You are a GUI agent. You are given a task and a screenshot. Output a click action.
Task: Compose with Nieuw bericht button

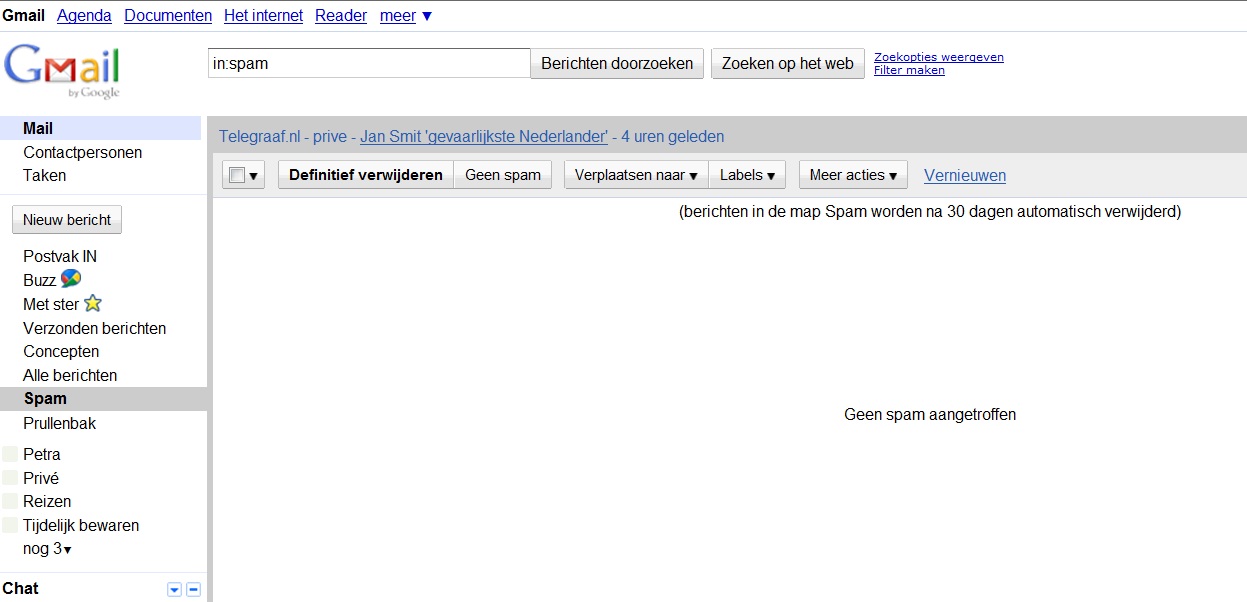pyautogui.click(x=67, y=219)
